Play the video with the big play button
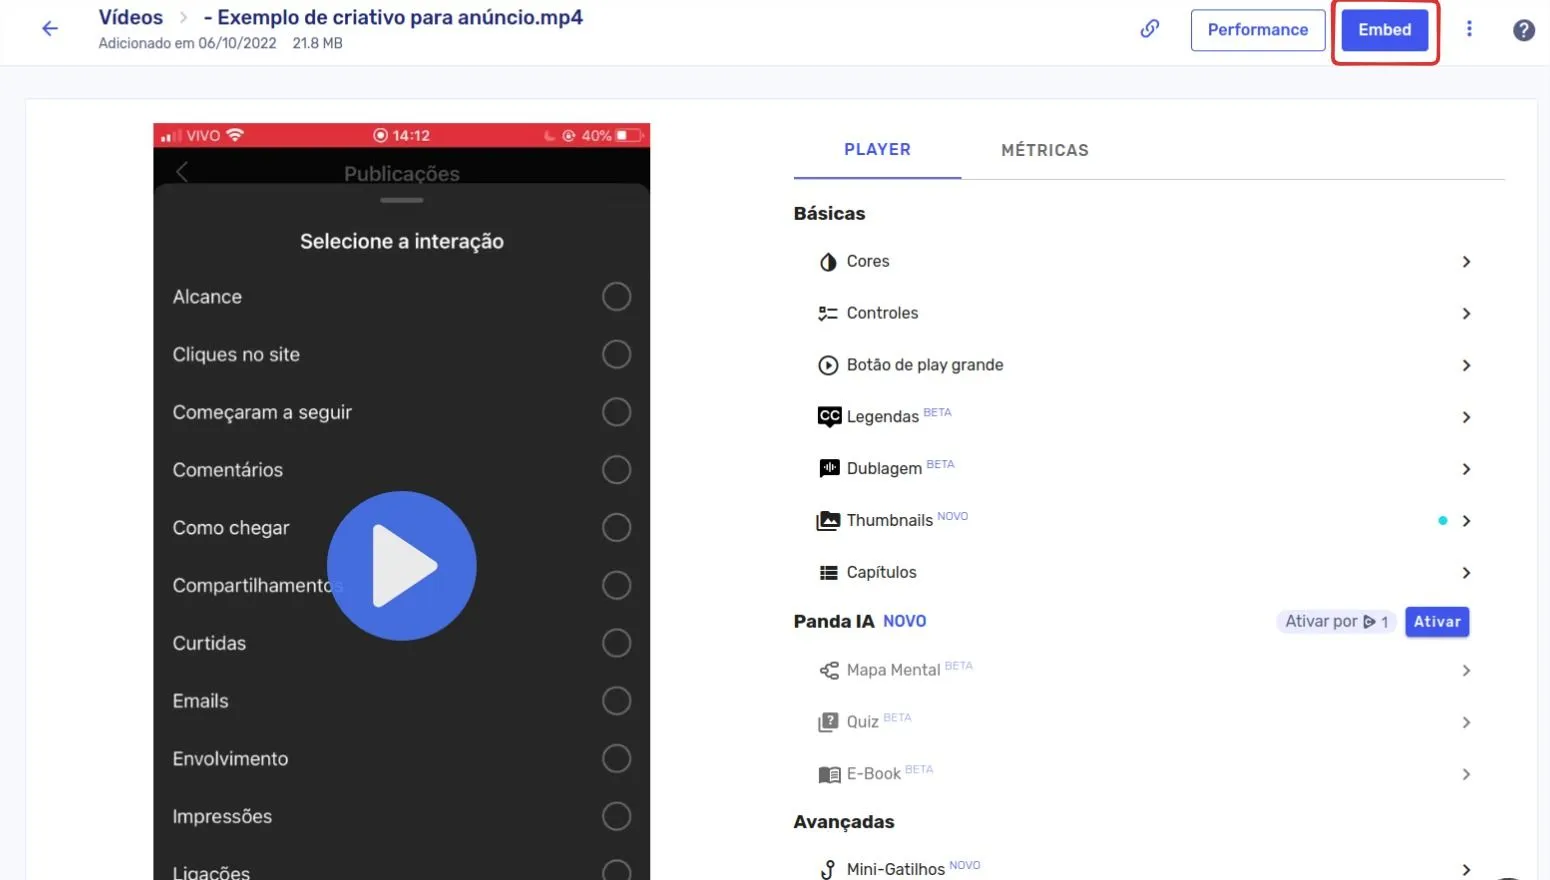Viewport: 1550px width, 880px height. 402,566
